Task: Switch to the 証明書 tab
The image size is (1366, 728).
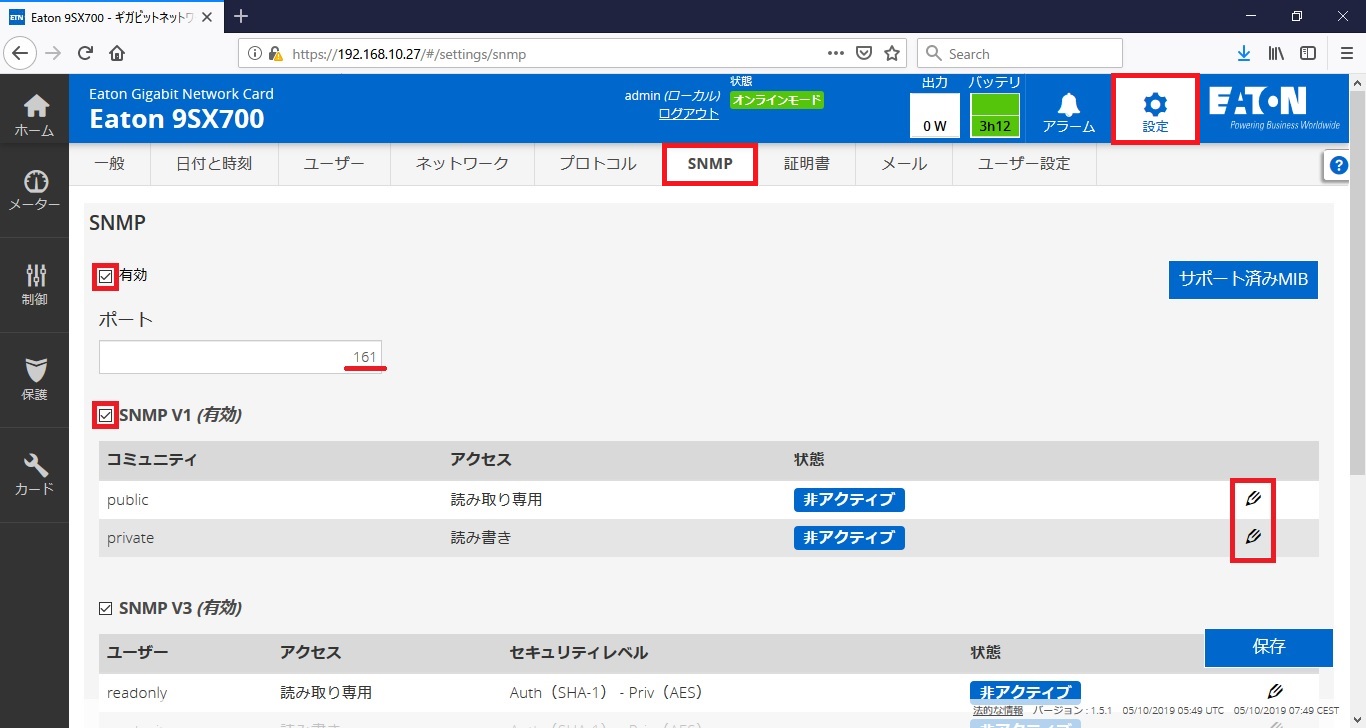Action: pyautogui.click(x=806, y=164)
